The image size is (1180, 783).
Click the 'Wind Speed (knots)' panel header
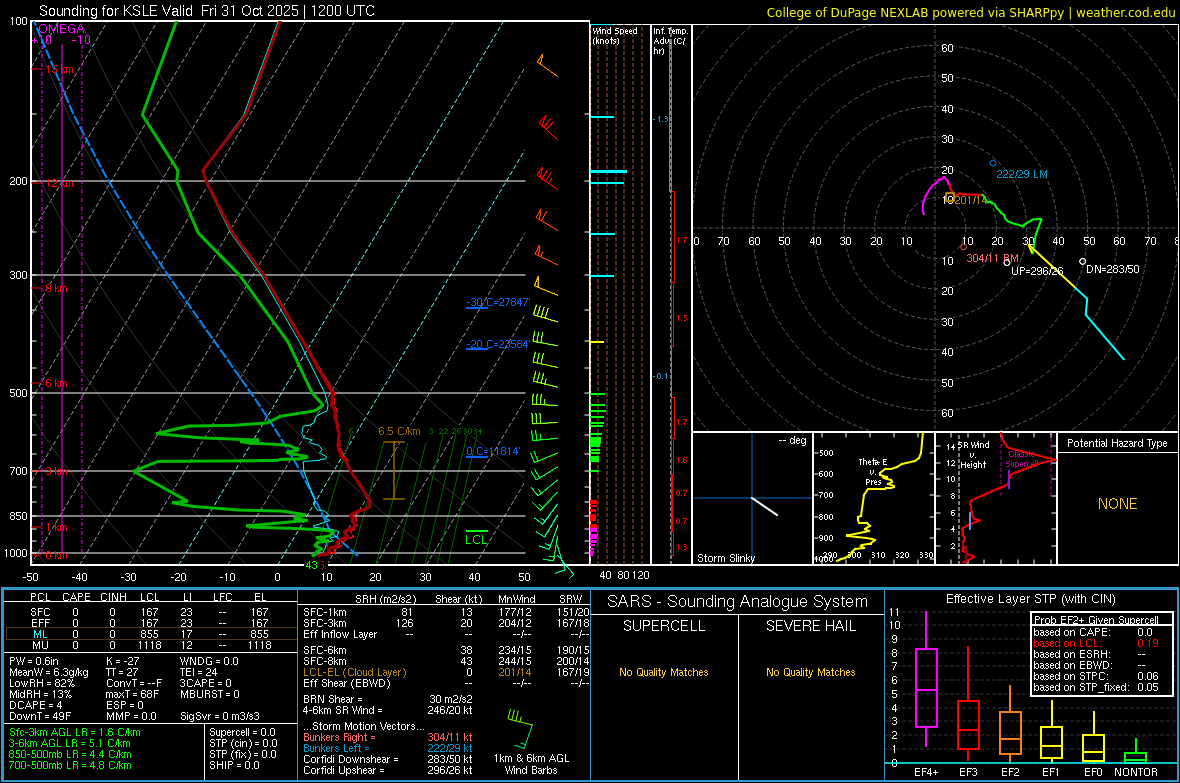tap(615, 35)
